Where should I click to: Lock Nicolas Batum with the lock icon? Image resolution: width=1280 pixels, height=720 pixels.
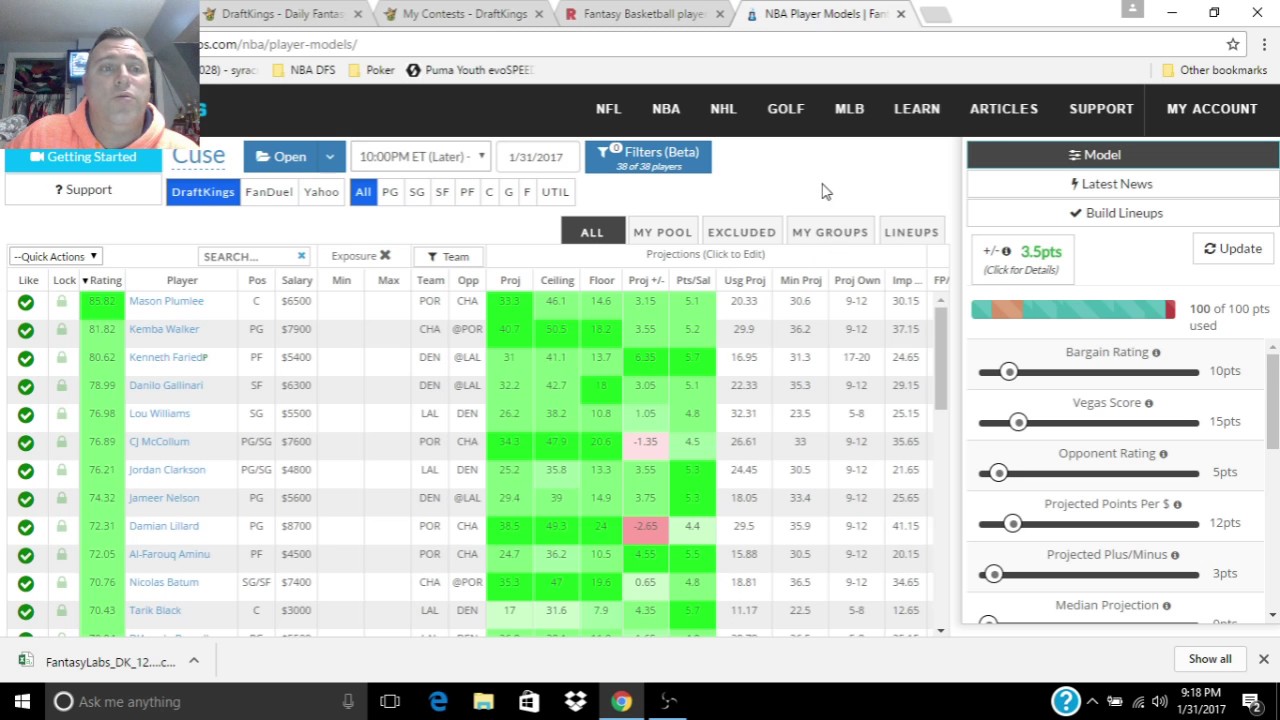(x=62, y=582)
